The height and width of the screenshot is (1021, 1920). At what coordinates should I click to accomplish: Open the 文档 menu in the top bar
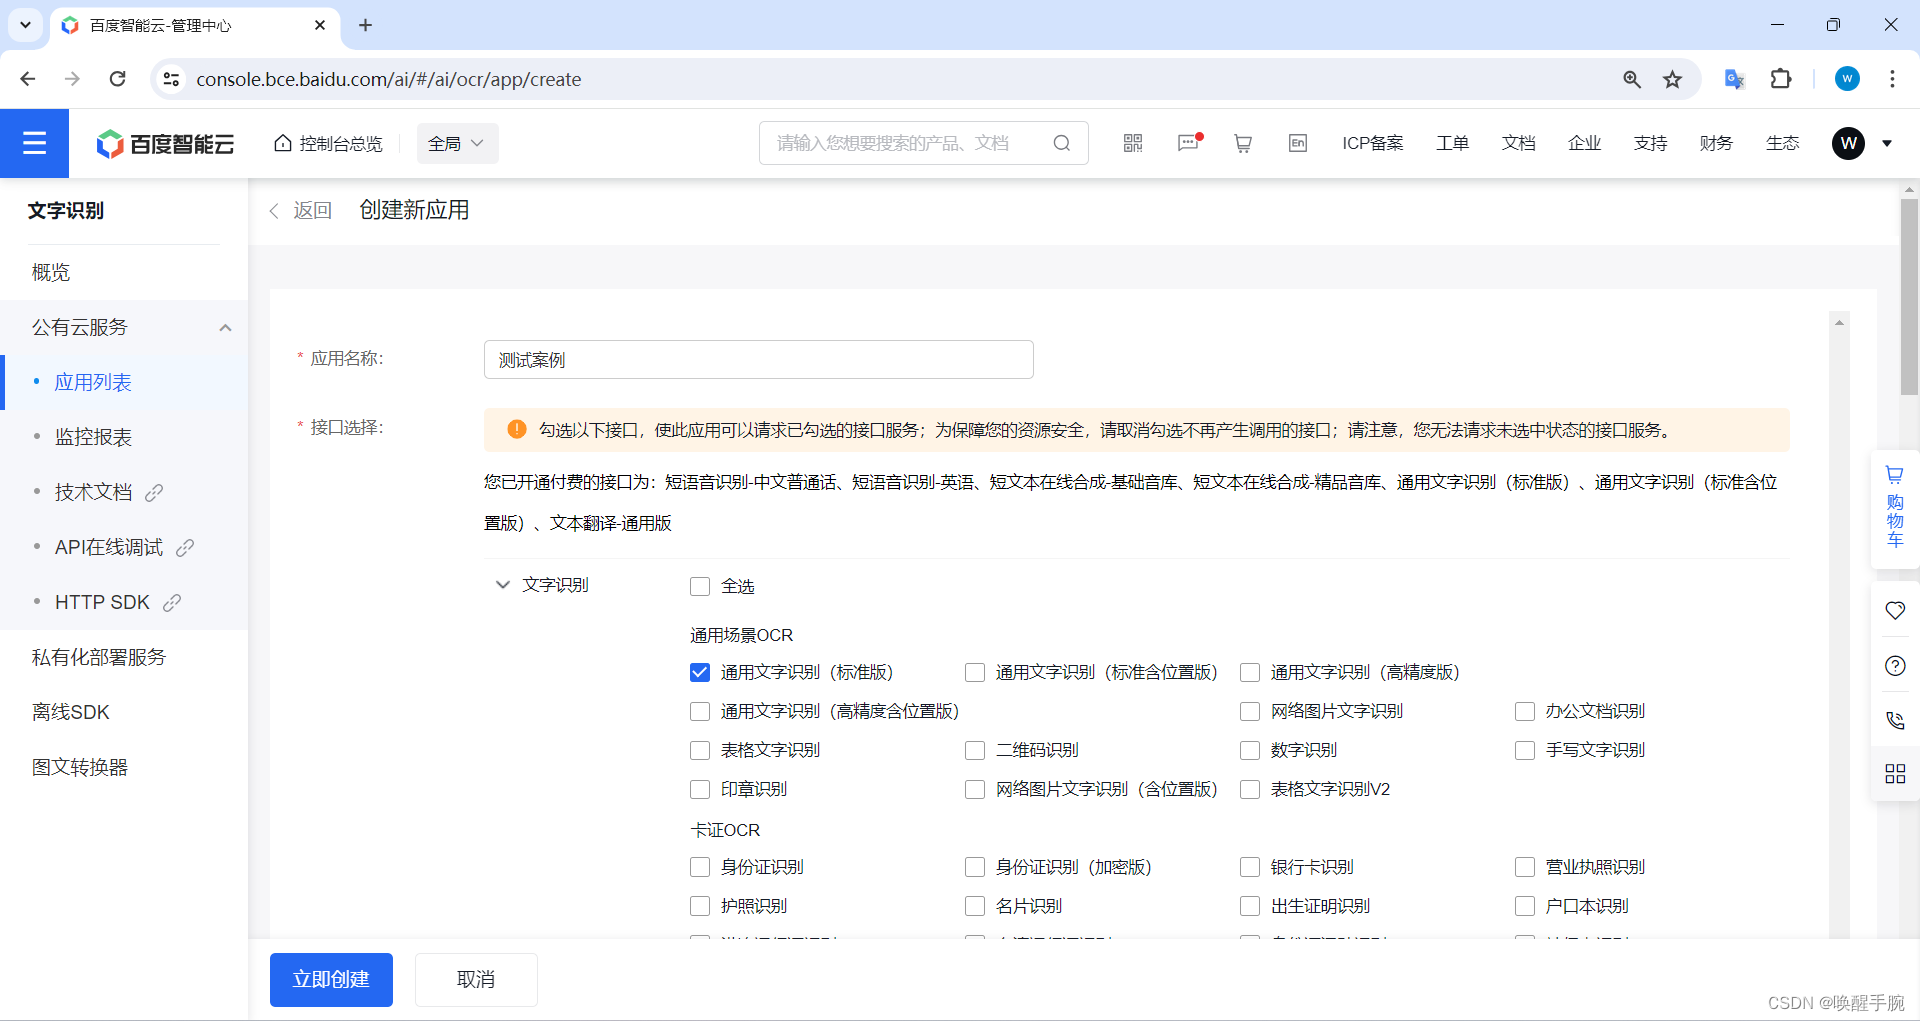pos(1518,143)
